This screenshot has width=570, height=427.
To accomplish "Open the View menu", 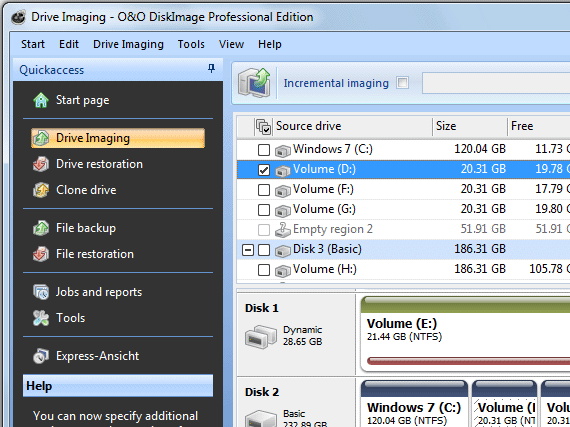I will pos(231,44).
